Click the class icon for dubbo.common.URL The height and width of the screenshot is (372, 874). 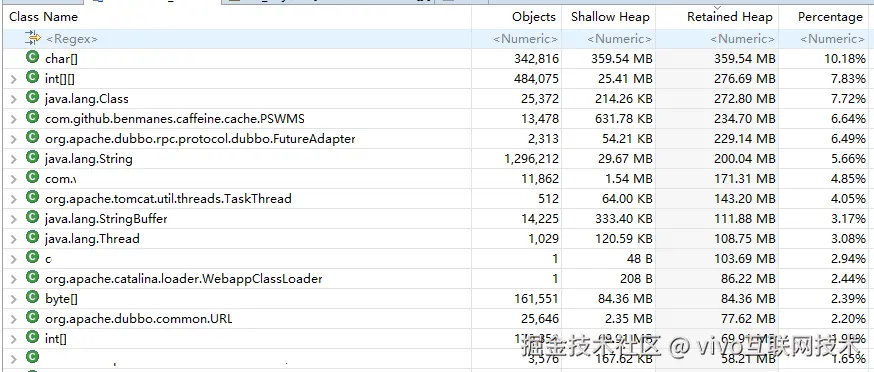(x=32, y=317)
